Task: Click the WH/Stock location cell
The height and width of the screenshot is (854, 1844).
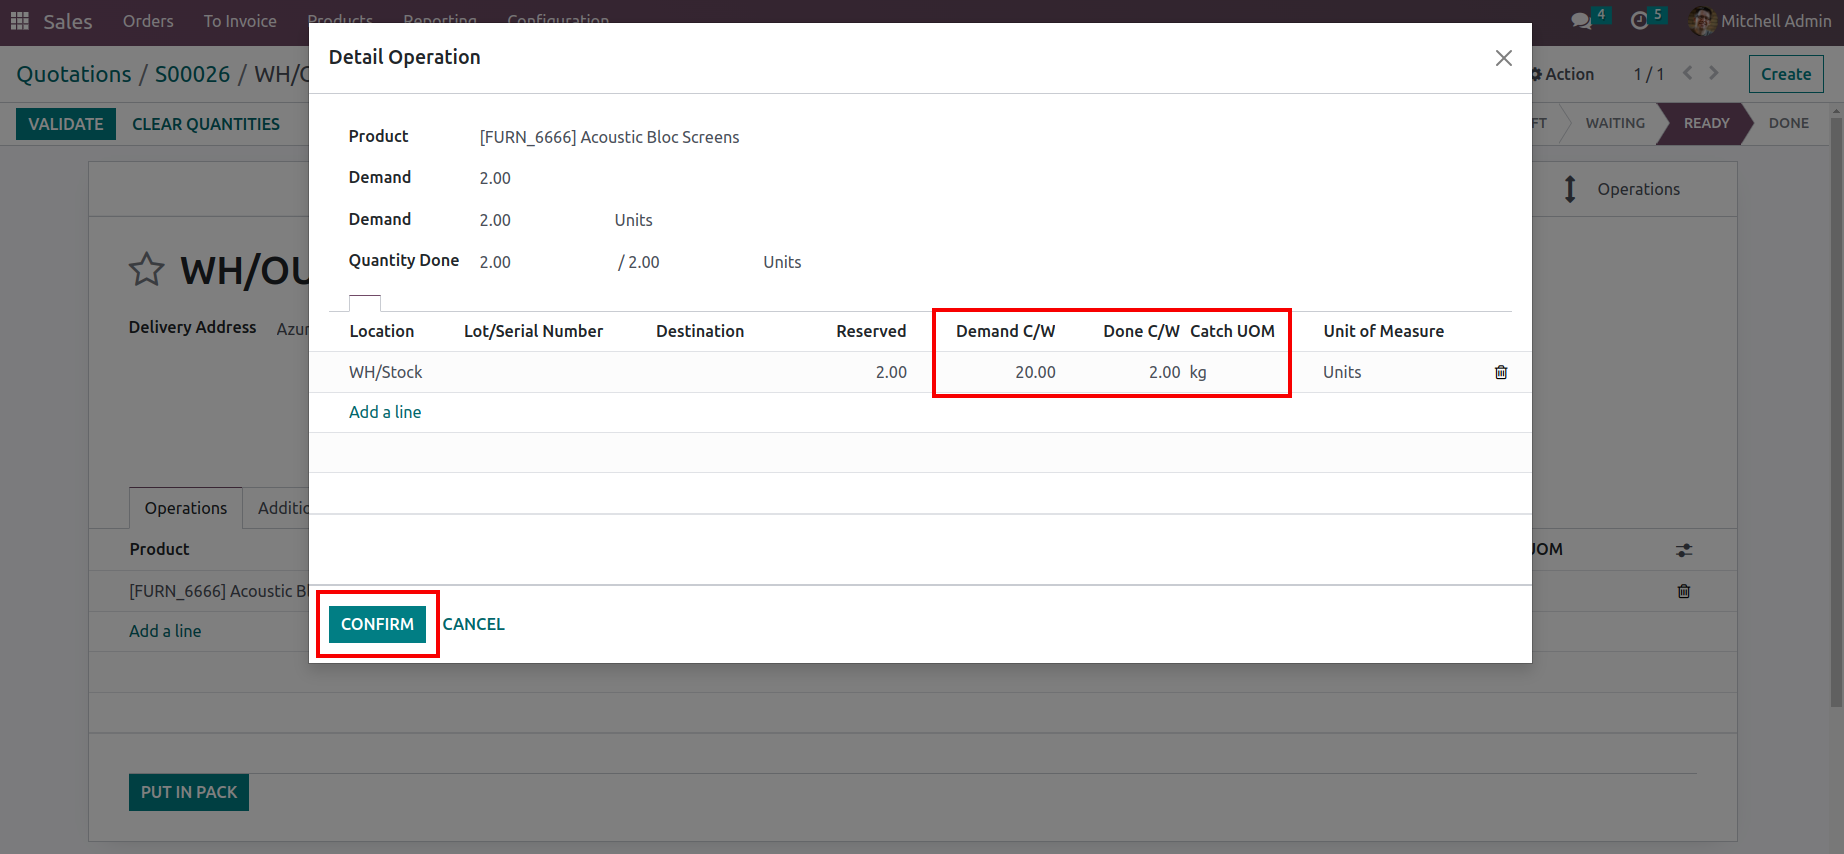Action: pos(386,372)
